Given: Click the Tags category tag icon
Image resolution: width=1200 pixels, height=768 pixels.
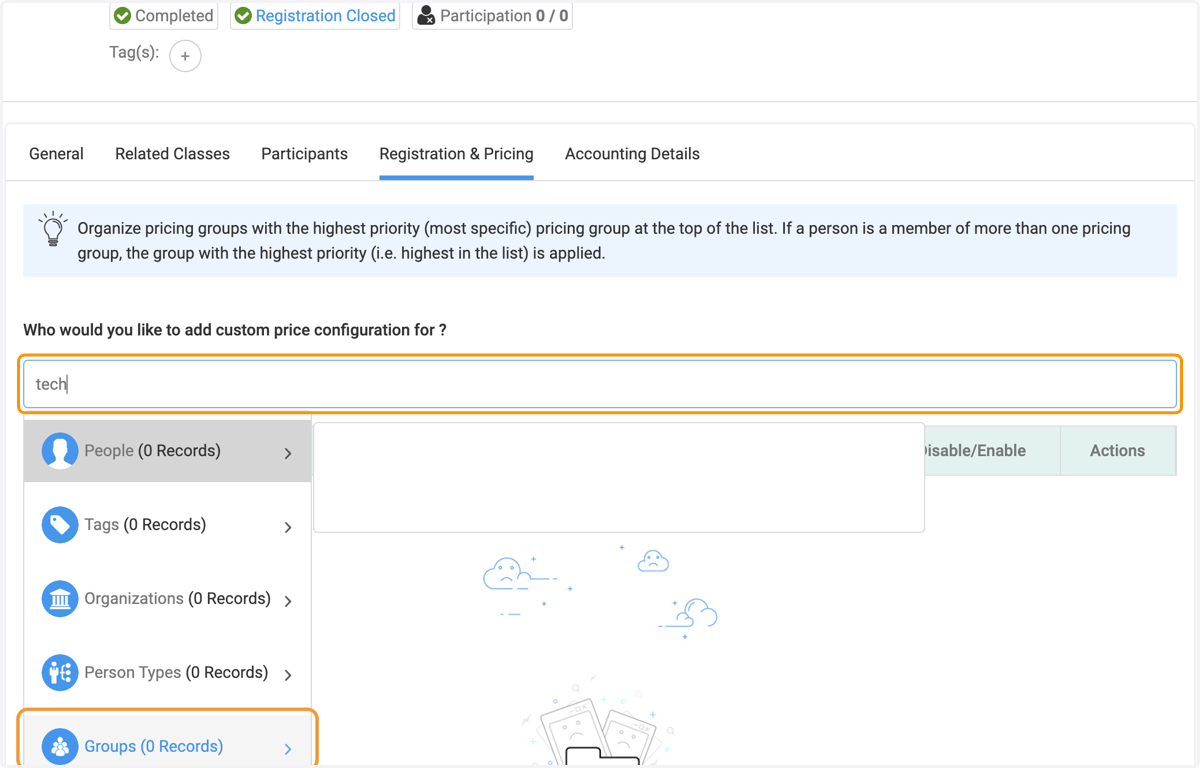Looking at the screenshot, I should click(x=60, y=525).
